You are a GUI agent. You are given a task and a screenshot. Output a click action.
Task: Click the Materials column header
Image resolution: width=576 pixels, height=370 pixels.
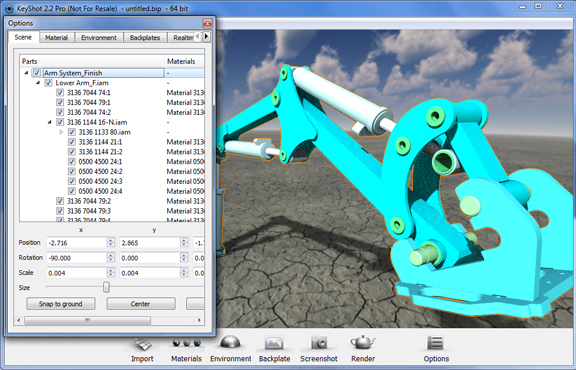tap(184, 61)
